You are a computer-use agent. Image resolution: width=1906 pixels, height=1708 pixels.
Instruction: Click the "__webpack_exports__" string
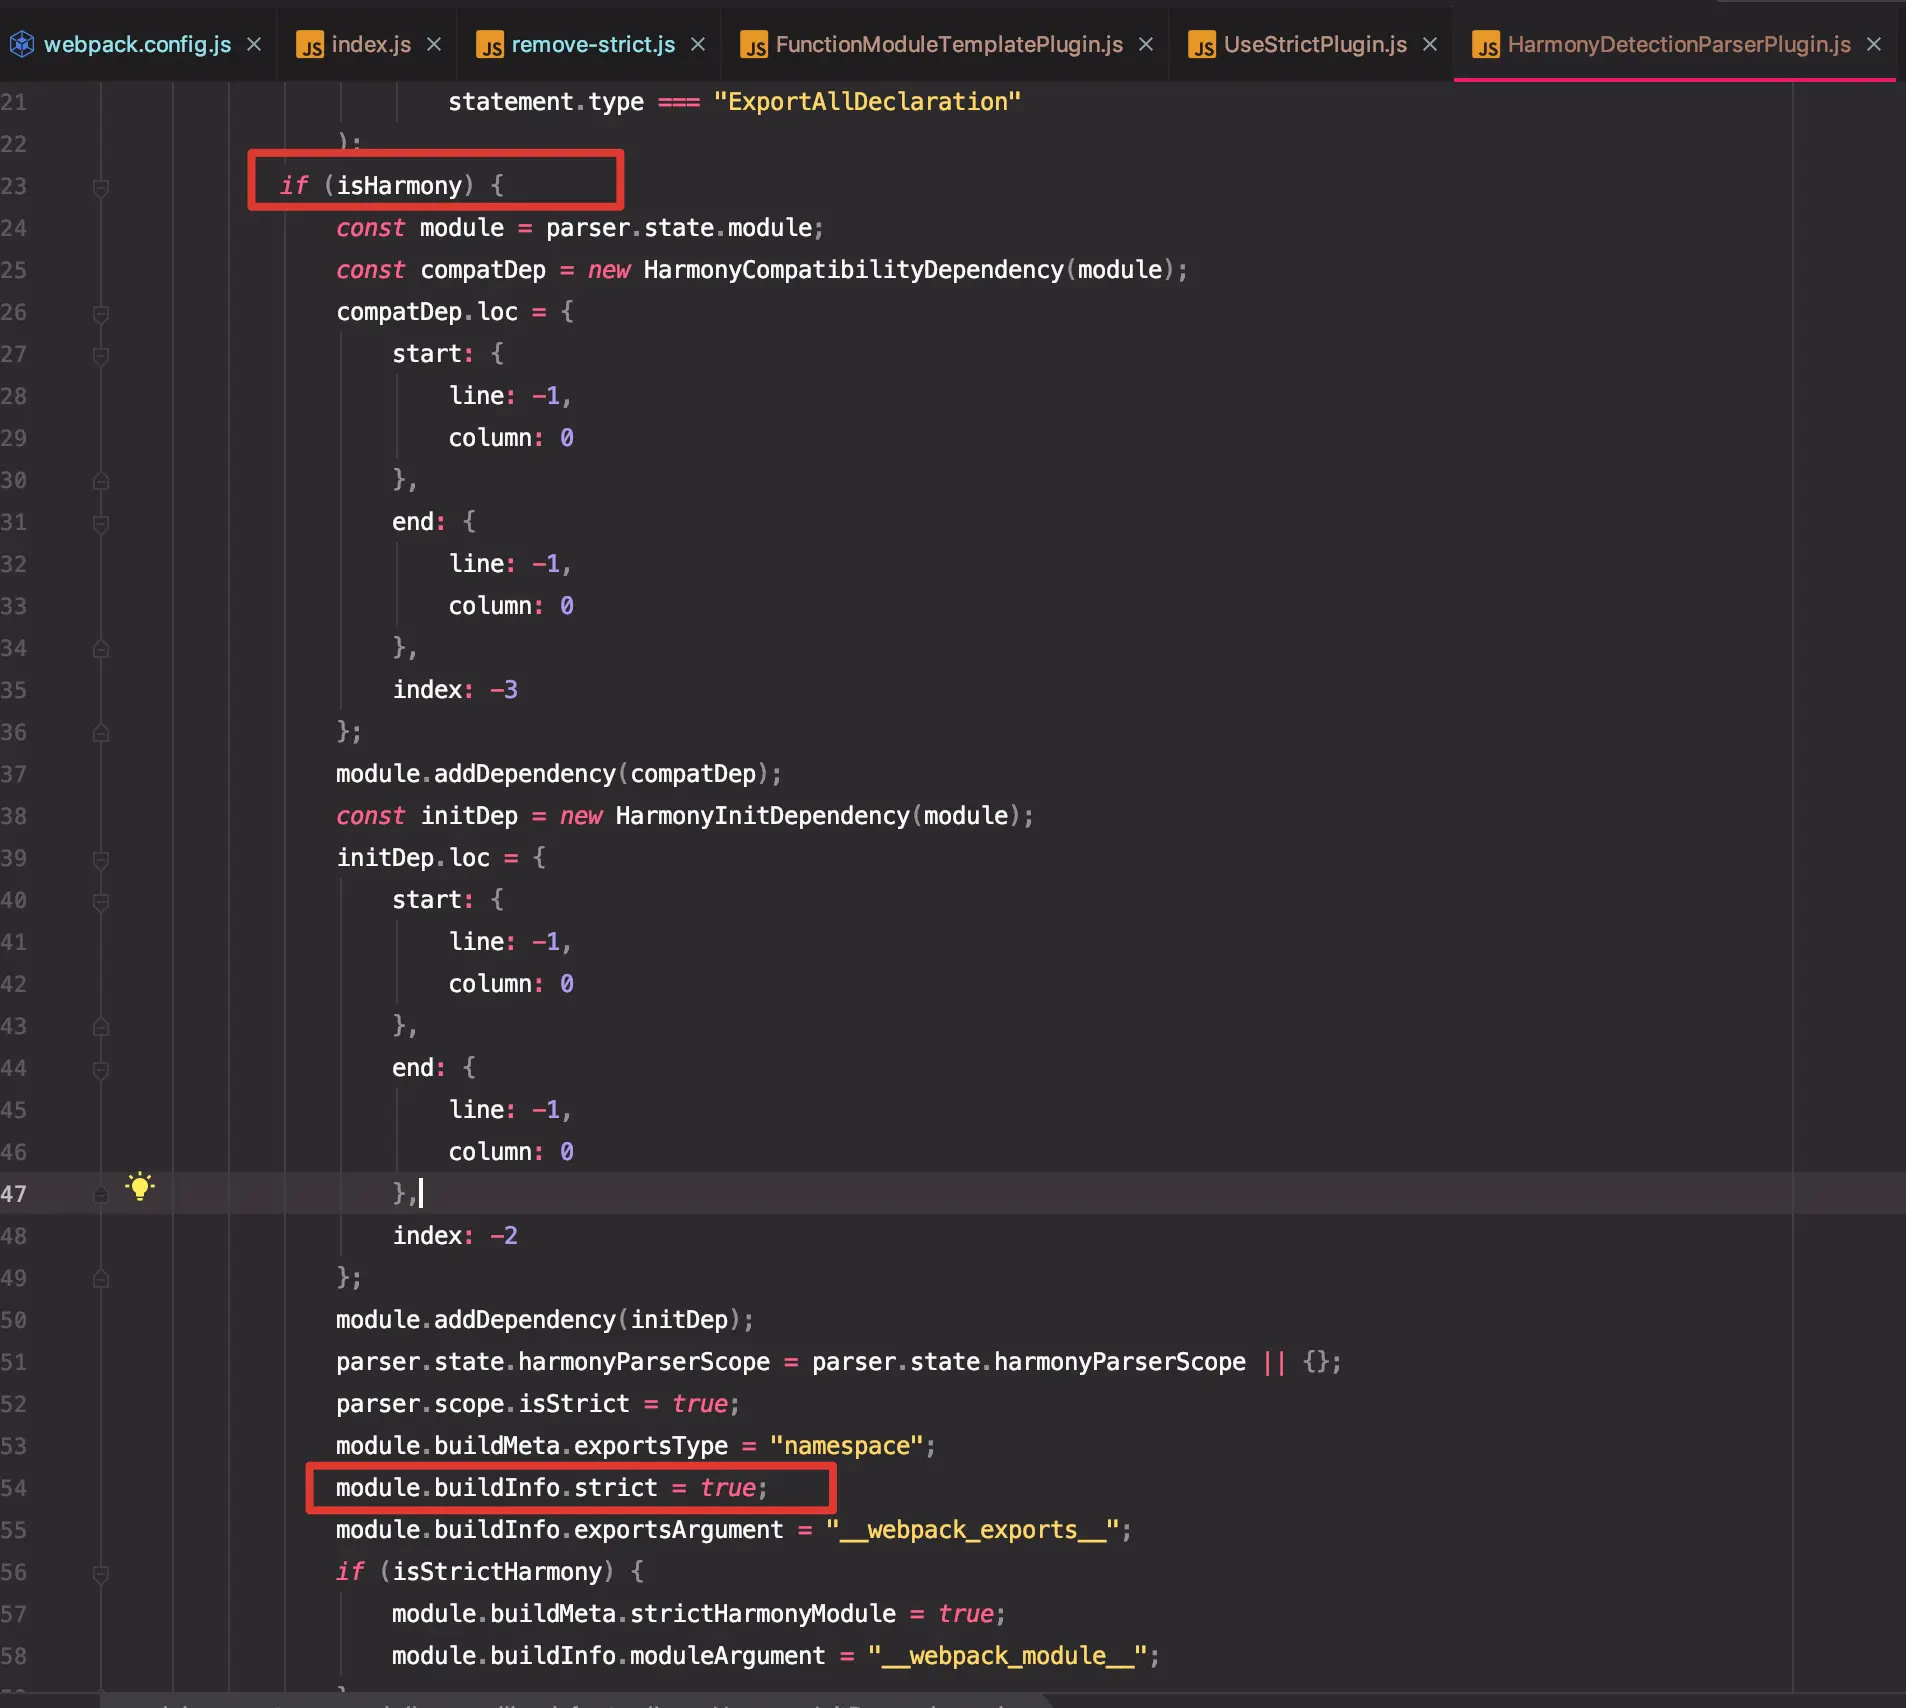(x=973, y=1530)
